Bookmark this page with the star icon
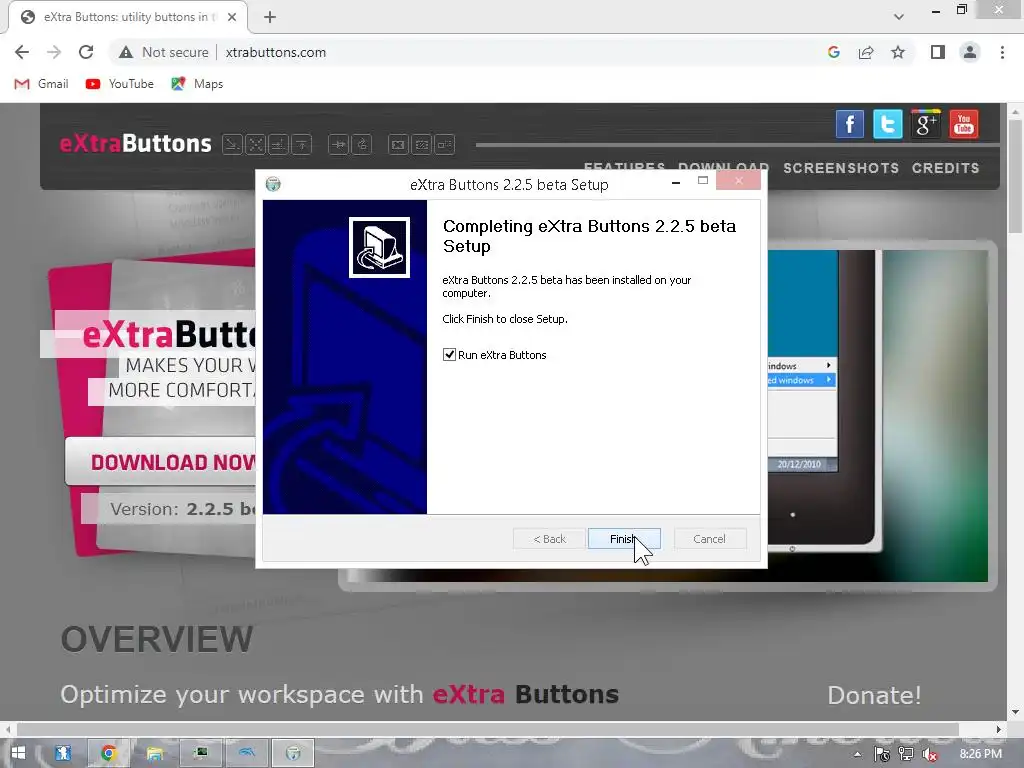The height and width of the screenshot is (768, 1024). (898, 52)
